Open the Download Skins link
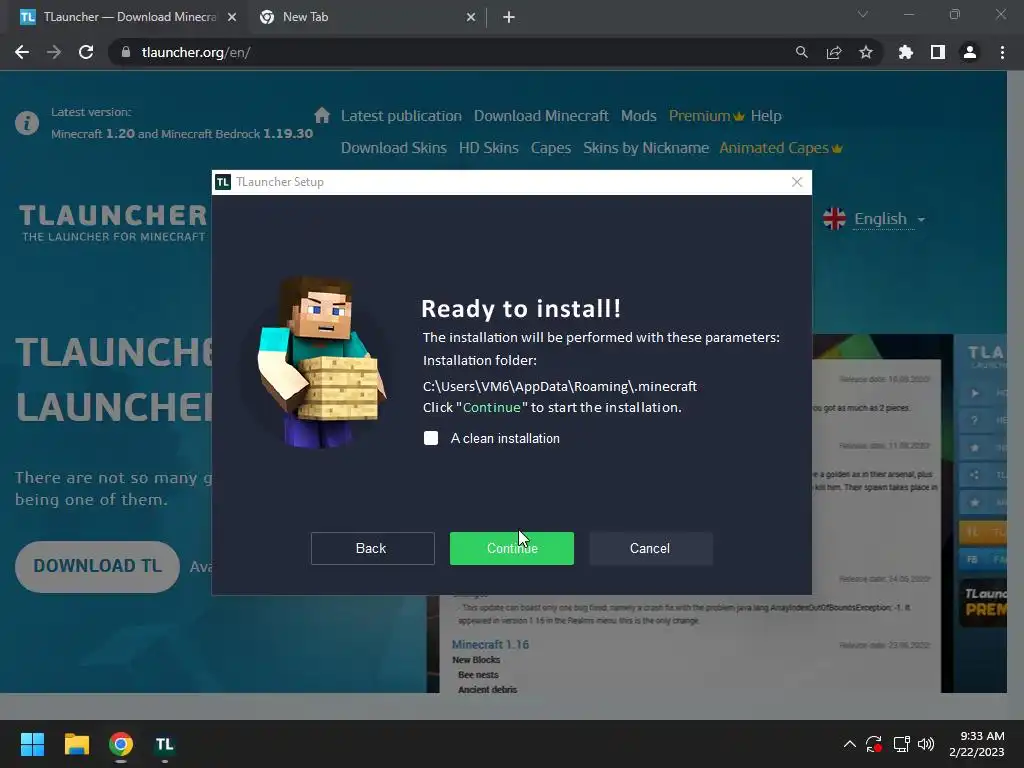 point(394,148)
